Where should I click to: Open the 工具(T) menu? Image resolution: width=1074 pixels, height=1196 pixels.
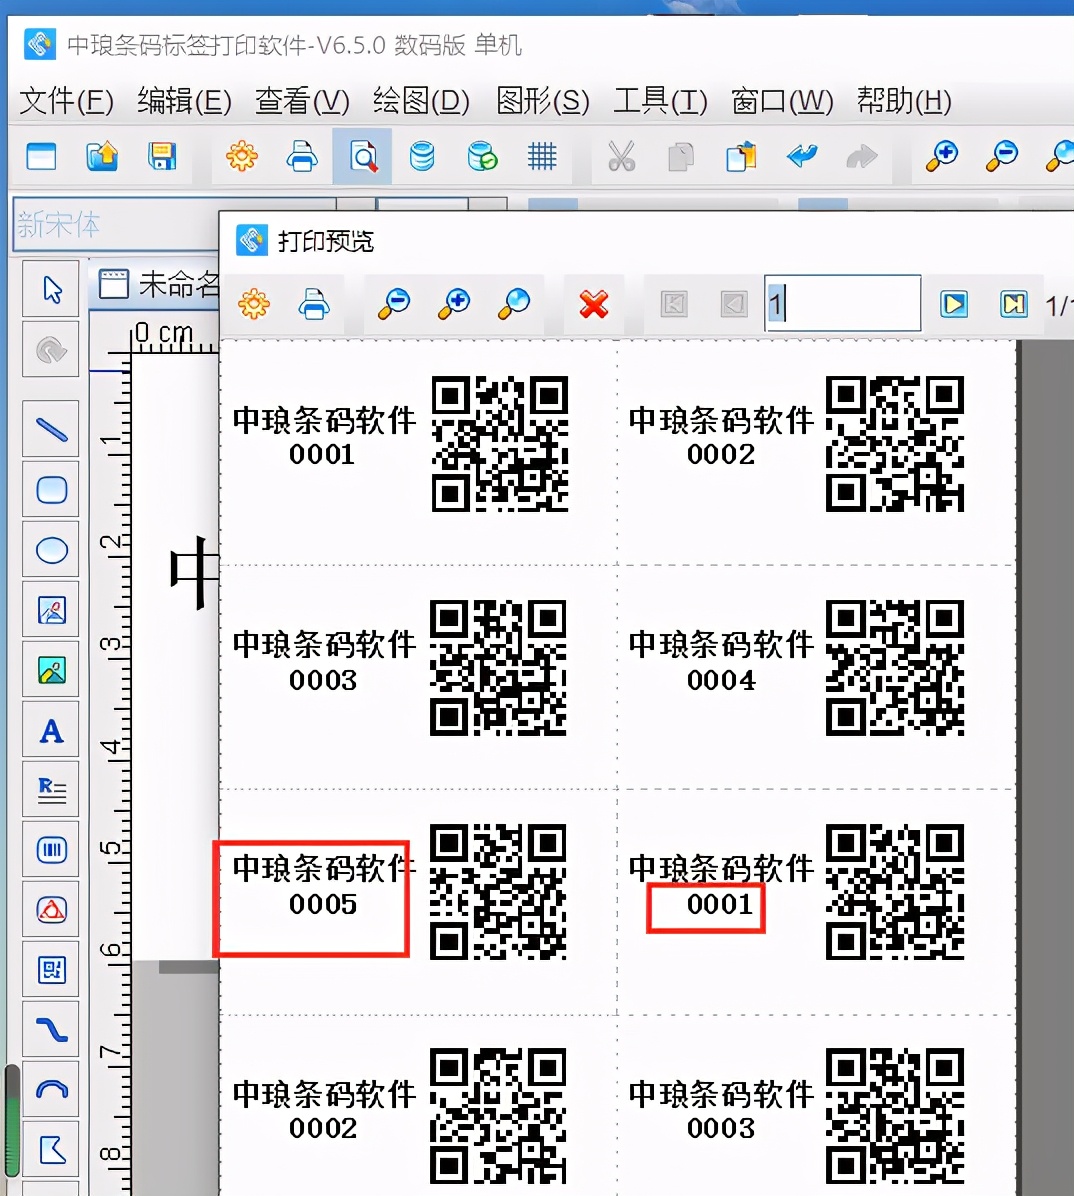[x=661, y=101]
